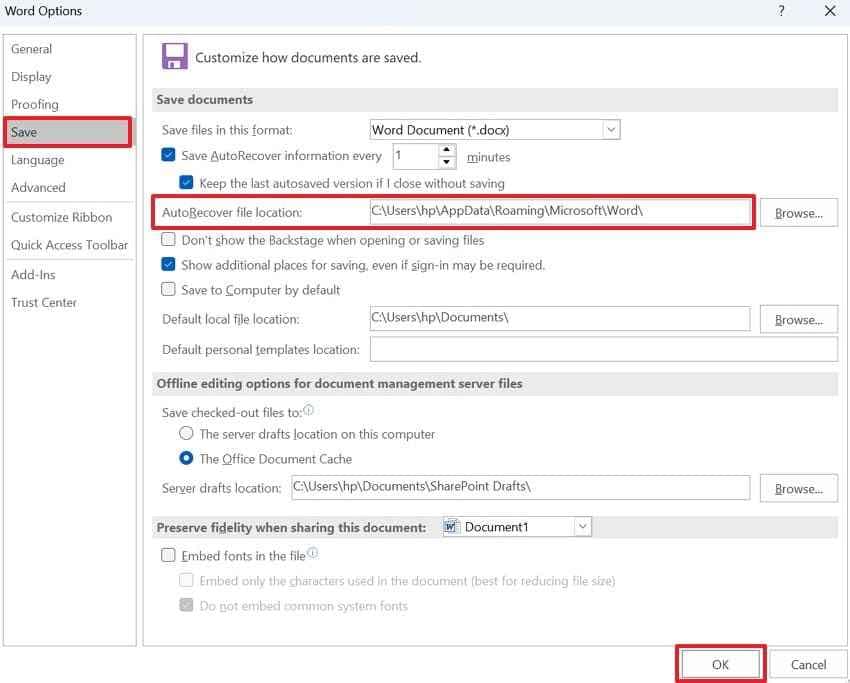850x683 pixels.
Task: Click 'Preserve fidelity when sharing this document' label
Action: click(291, 527)
